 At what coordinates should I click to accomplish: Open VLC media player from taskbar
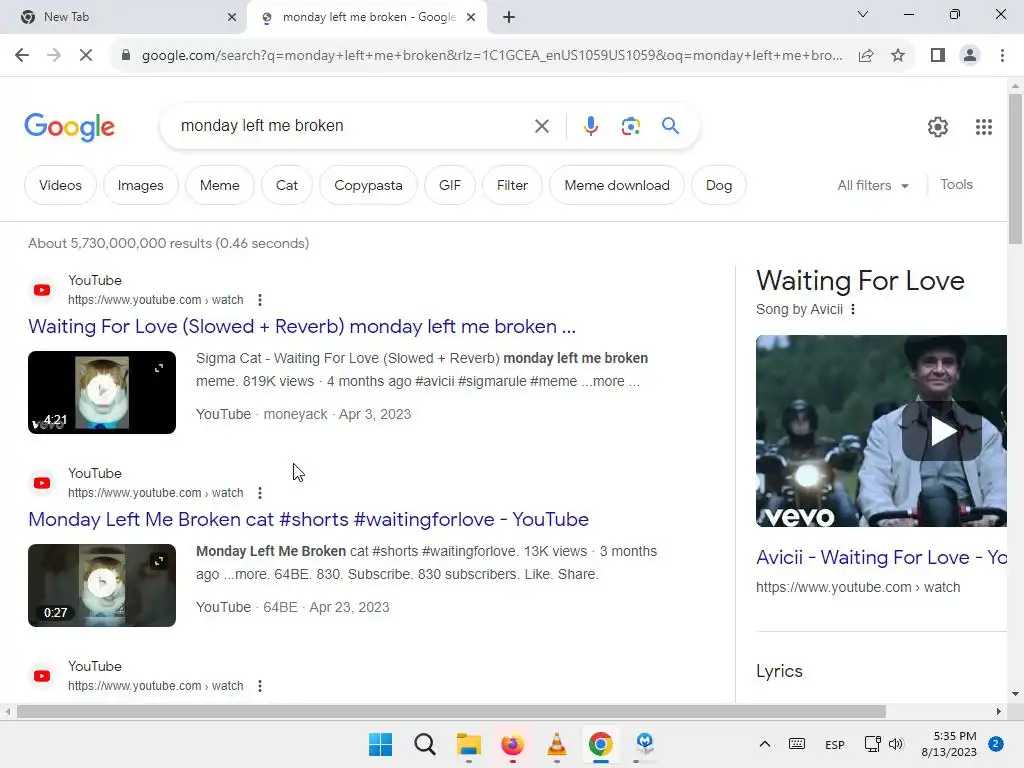(x=556, y=744)
